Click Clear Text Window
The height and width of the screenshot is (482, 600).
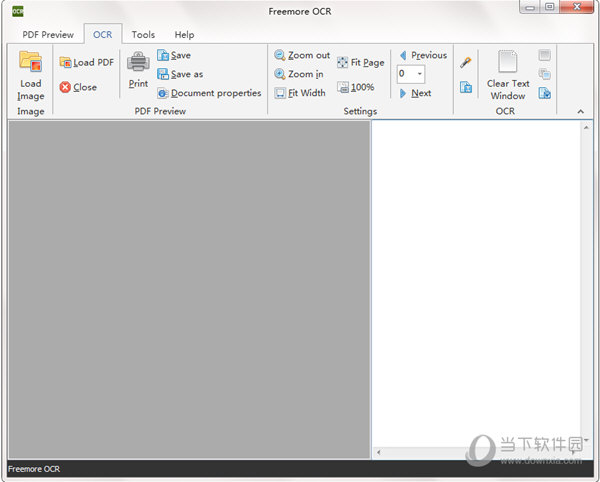[x=508, y=75]
